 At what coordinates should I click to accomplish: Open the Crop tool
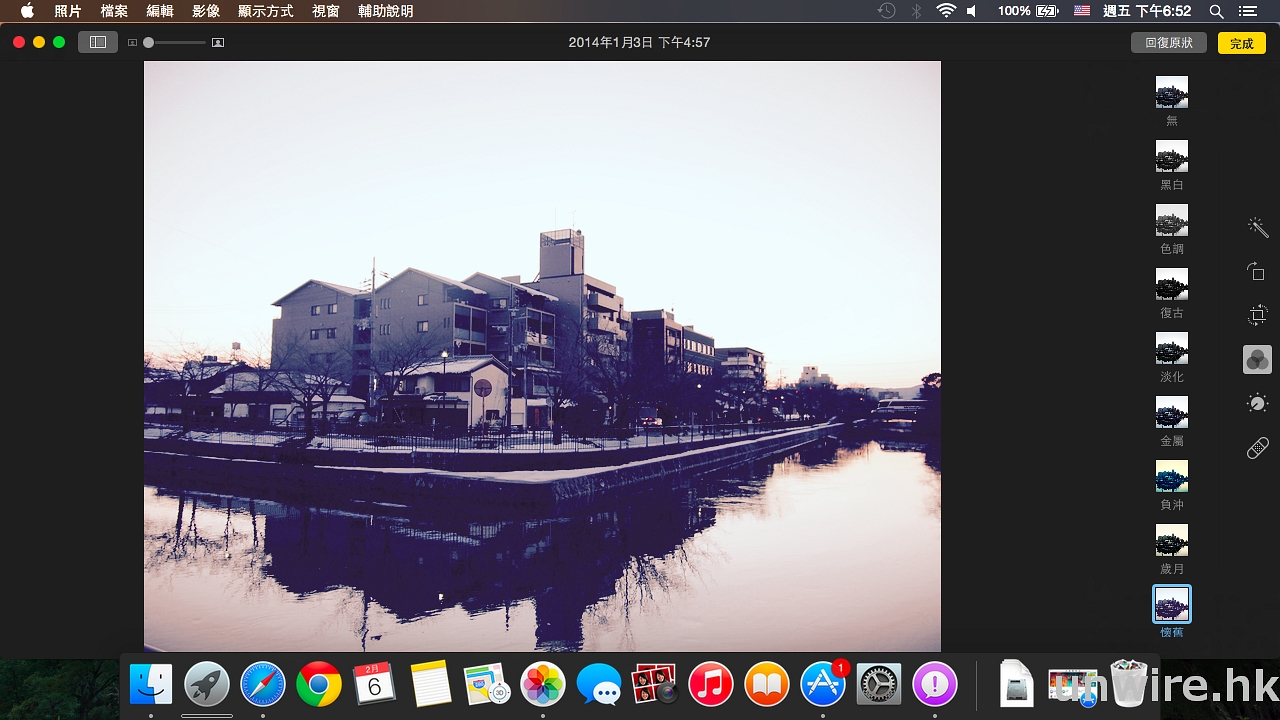(x=1257, y=316)
